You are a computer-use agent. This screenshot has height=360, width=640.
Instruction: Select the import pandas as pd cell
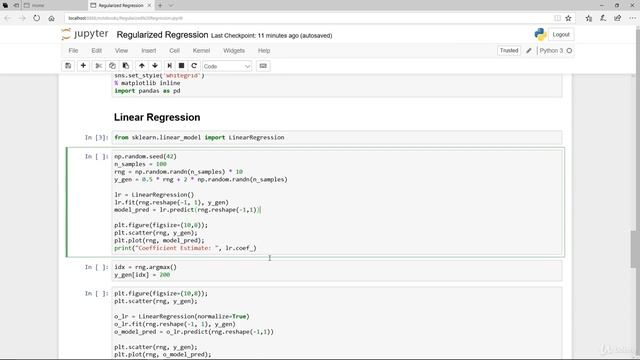tap(337, 85)
